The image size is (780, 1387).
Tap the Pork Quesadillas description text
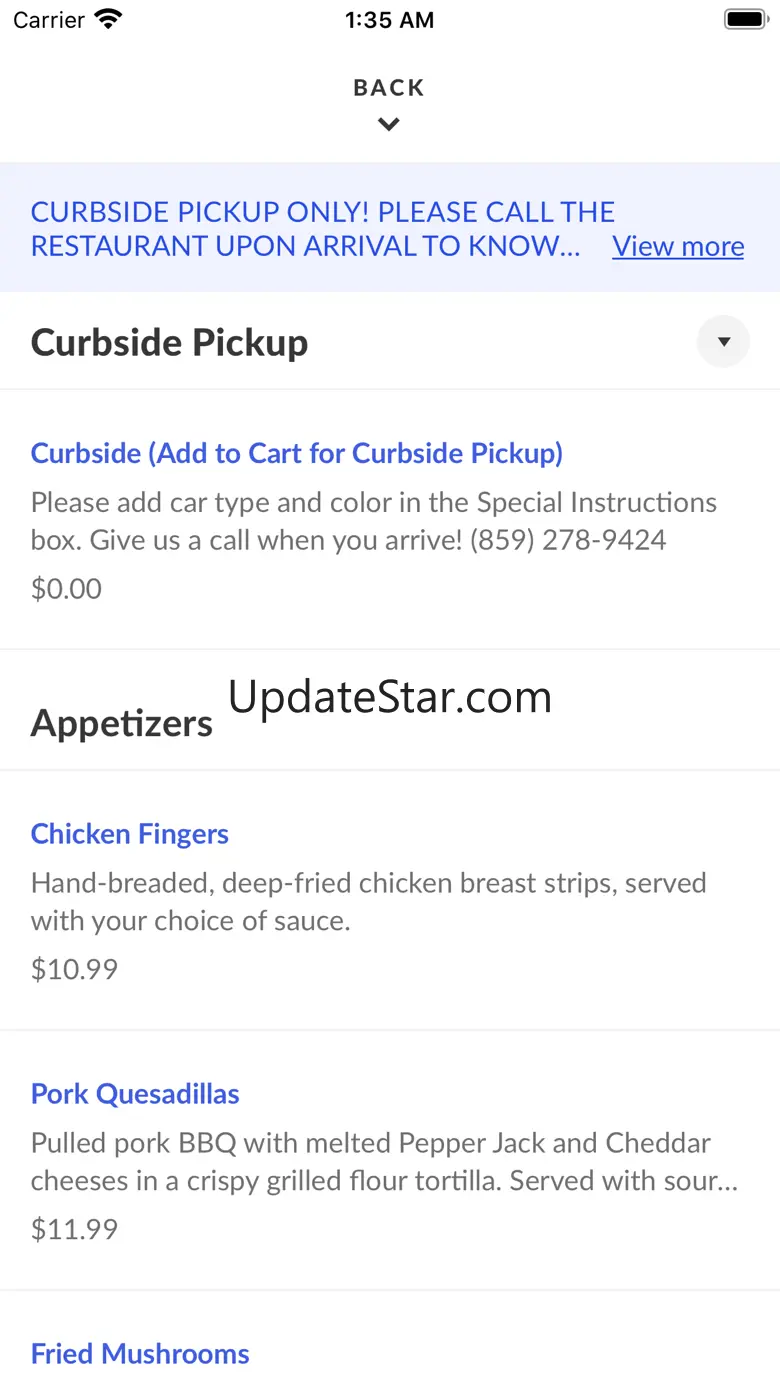(x=385, y=1161)
